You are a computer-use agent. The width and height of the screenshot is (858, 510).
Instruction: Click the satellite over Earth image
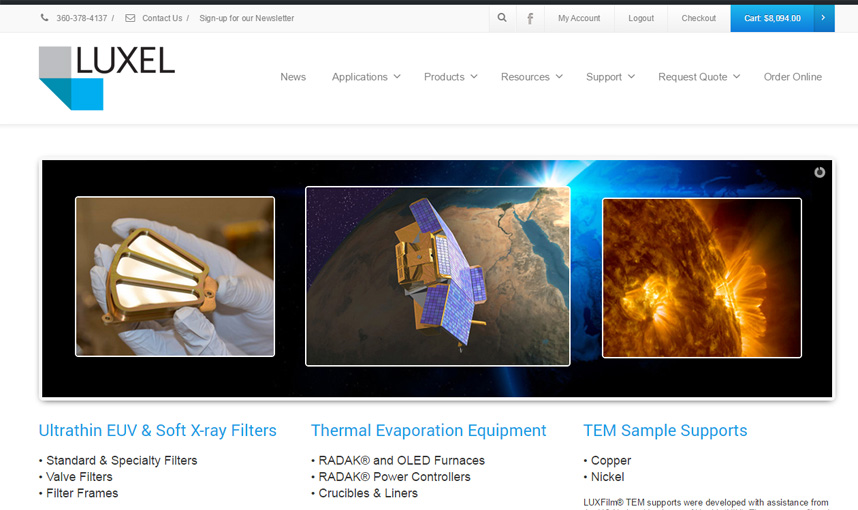[438, 276]
